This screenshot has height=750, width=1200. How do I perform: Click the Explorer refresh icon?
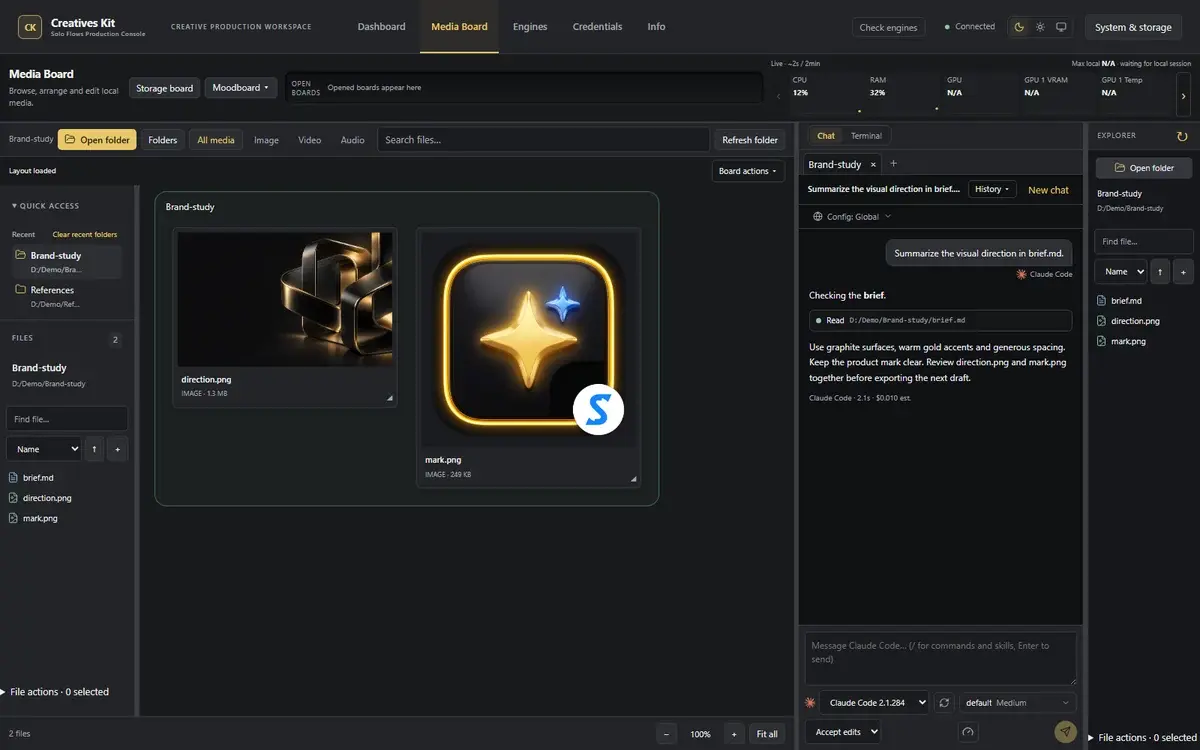tap(1182, 136)
